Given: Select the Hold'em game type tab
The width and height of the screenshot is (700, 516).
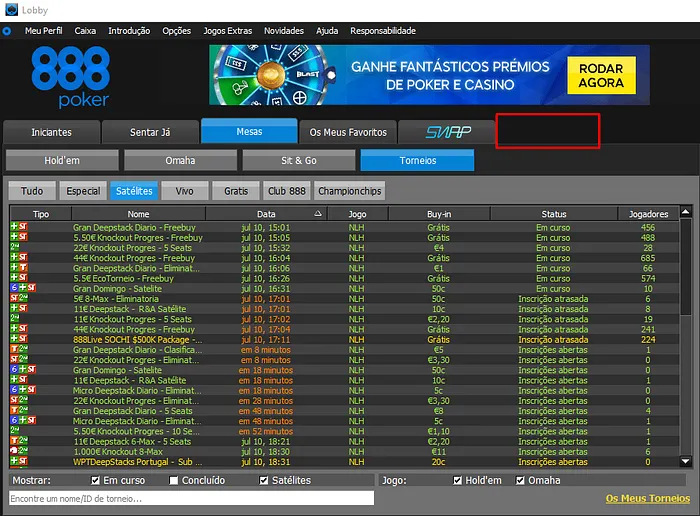Looking at the screenshot, I should pos(62,160).
